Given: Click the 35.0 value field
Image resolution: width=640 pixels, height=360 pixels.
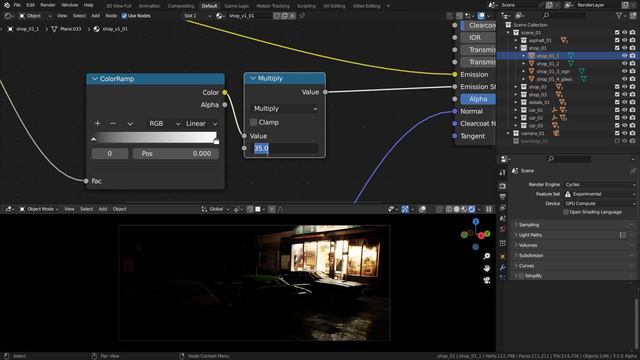Looking at the screenshot, I should point(285,148).
